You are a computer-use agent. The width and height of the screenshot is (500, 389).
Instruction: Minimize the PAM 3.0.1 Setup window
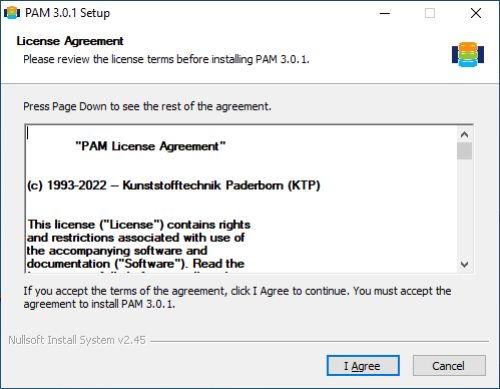pos(385,13)
